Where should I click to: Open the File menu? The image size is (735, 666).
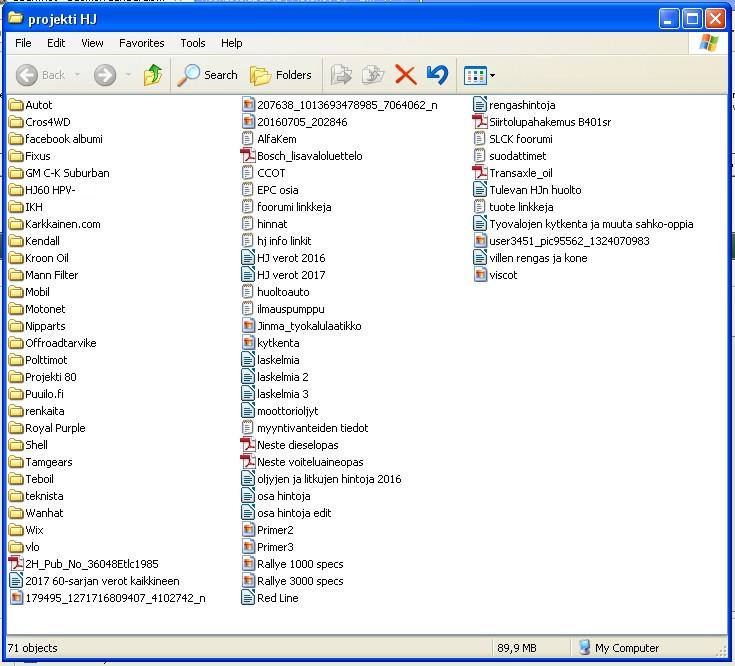23,43
